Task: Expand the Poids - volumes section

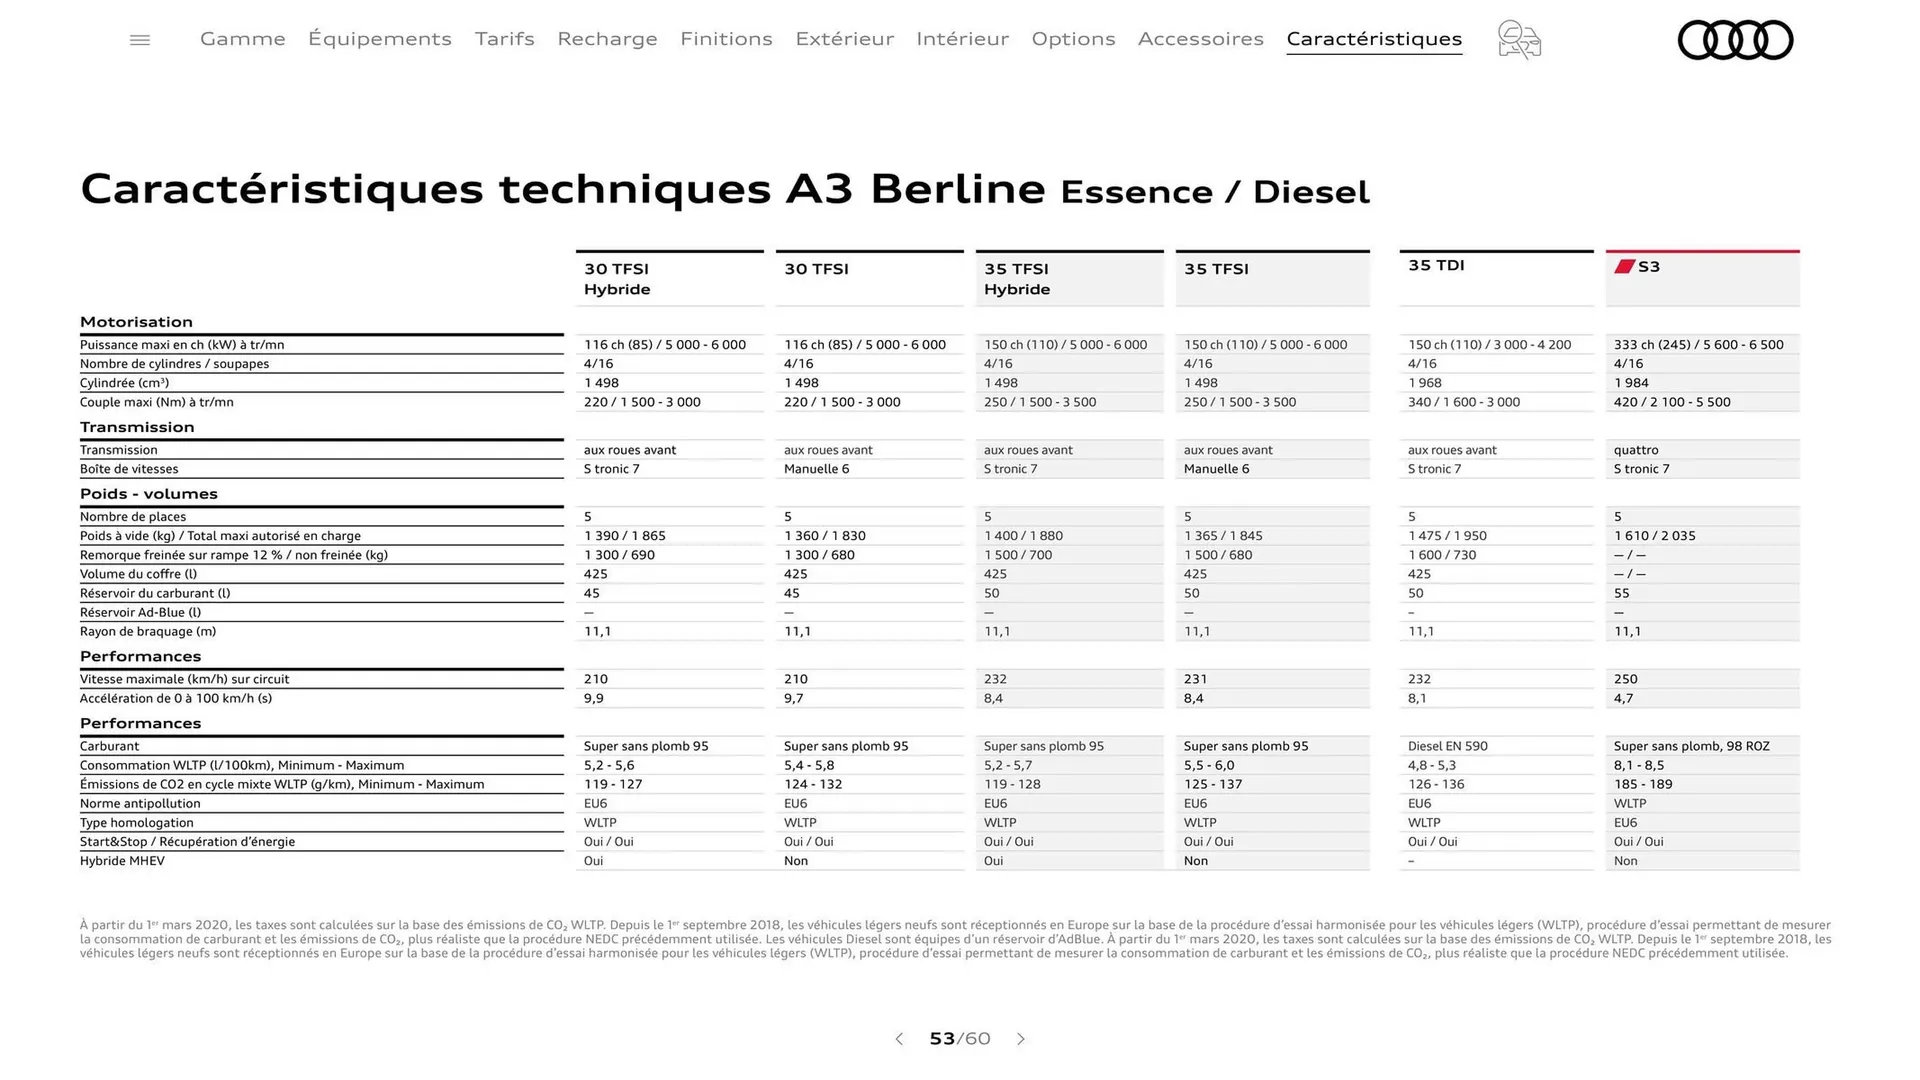Action: [149, 493]
